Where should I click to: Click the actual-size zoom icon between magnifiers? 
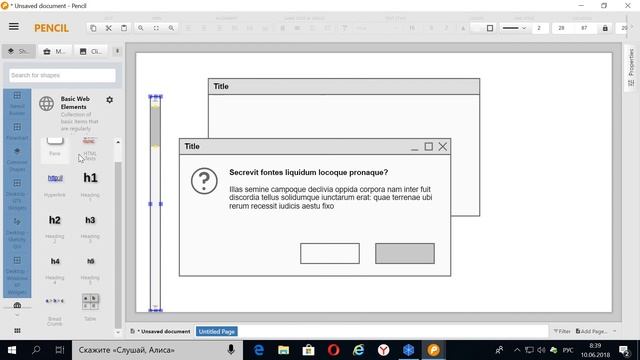pos(156,28)
